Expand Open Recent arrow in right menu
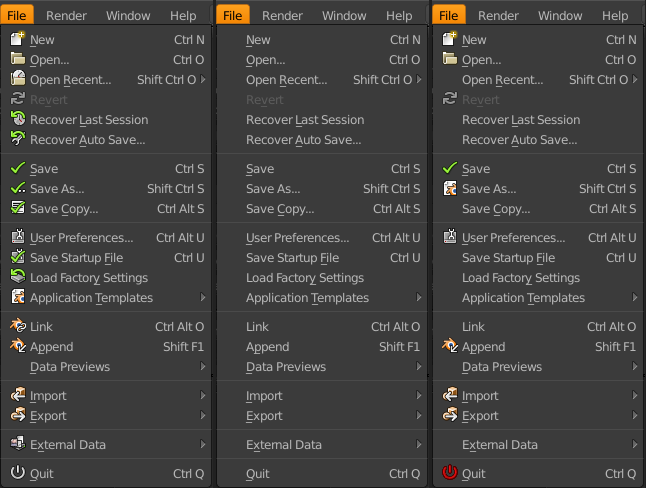The image size is (646, 488). pos(634,79)
